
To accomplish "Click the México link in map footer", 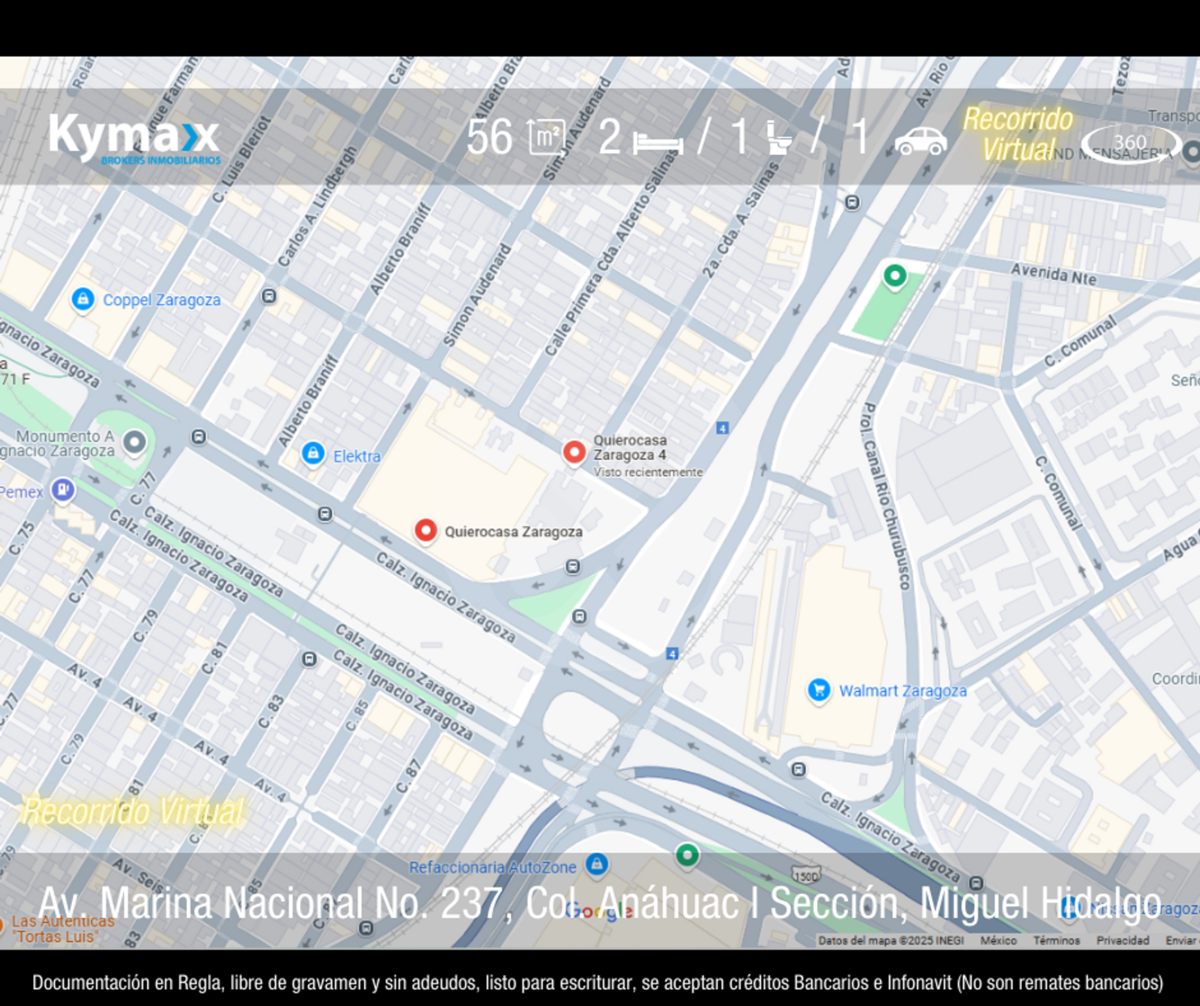I will point(998,941).
